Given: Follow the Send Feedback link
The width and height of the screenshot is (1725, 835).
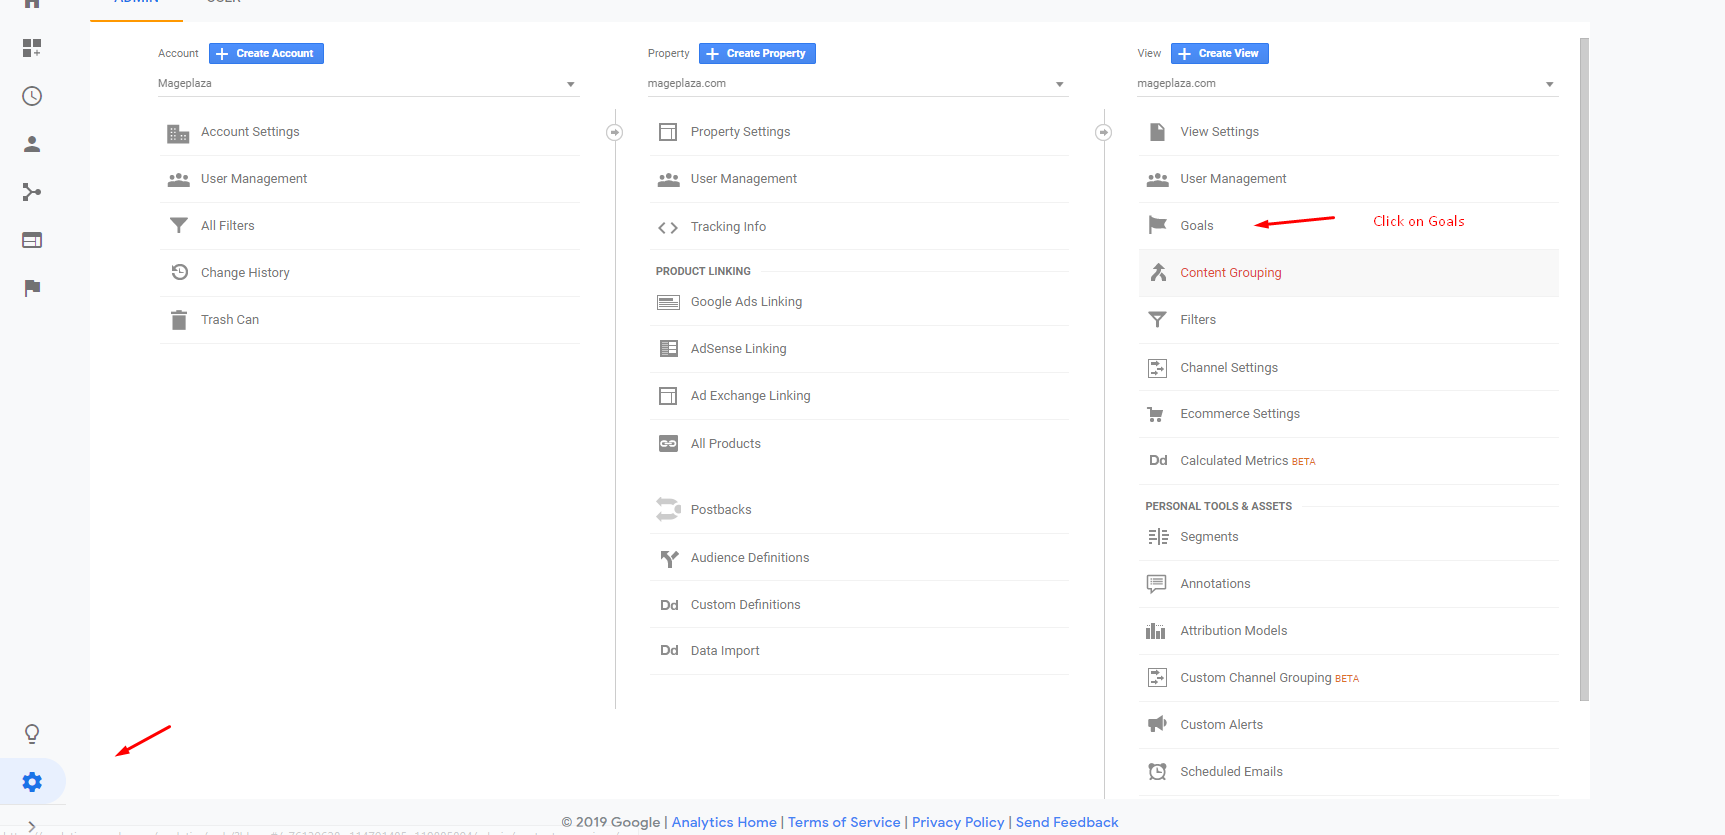Looking at the screenshot, I should click(1067, 822).
